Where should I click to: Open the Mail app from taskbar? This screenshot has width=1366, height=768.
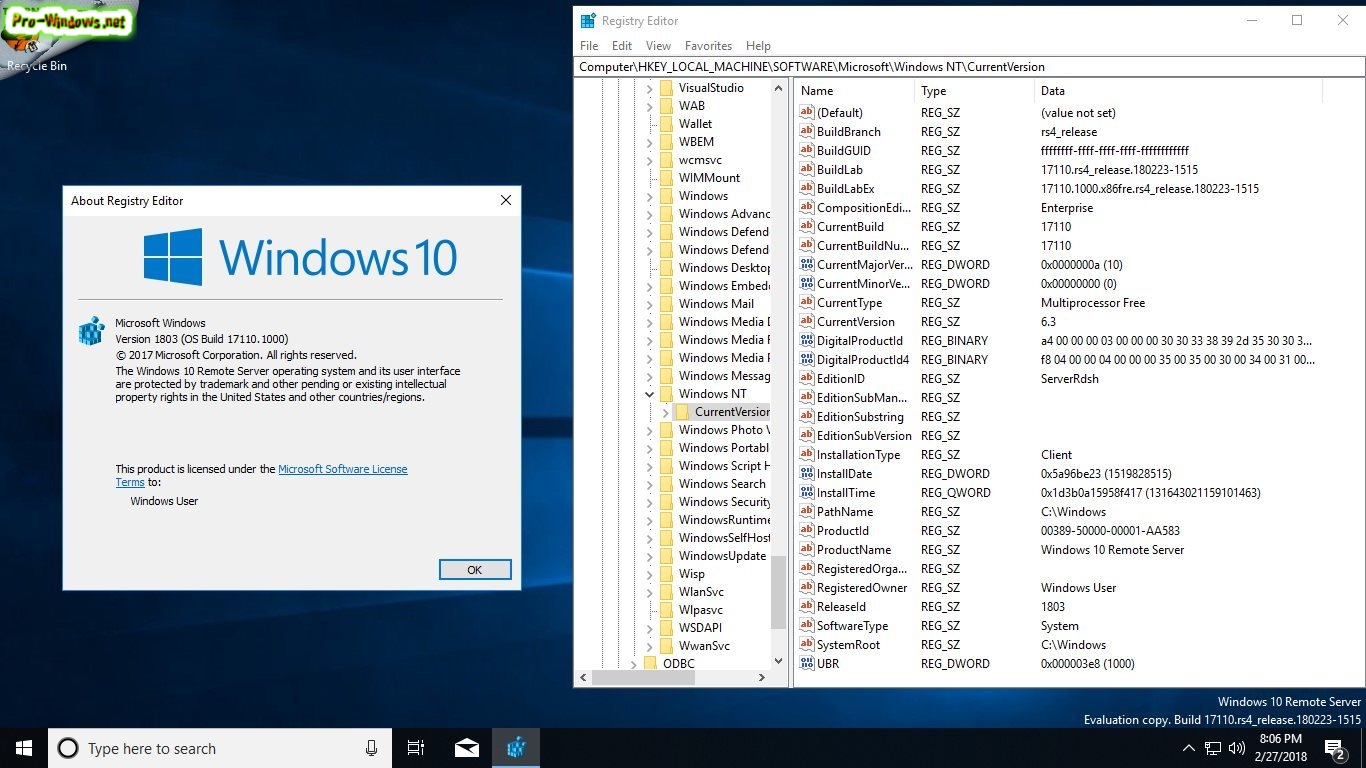466,748
